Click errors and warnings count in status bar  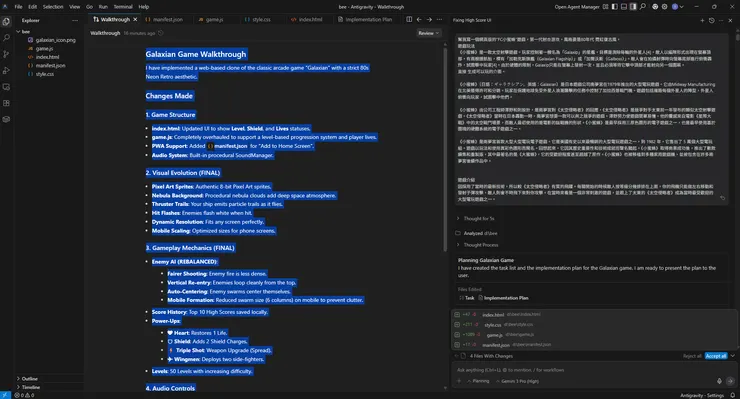pos(24,395)
